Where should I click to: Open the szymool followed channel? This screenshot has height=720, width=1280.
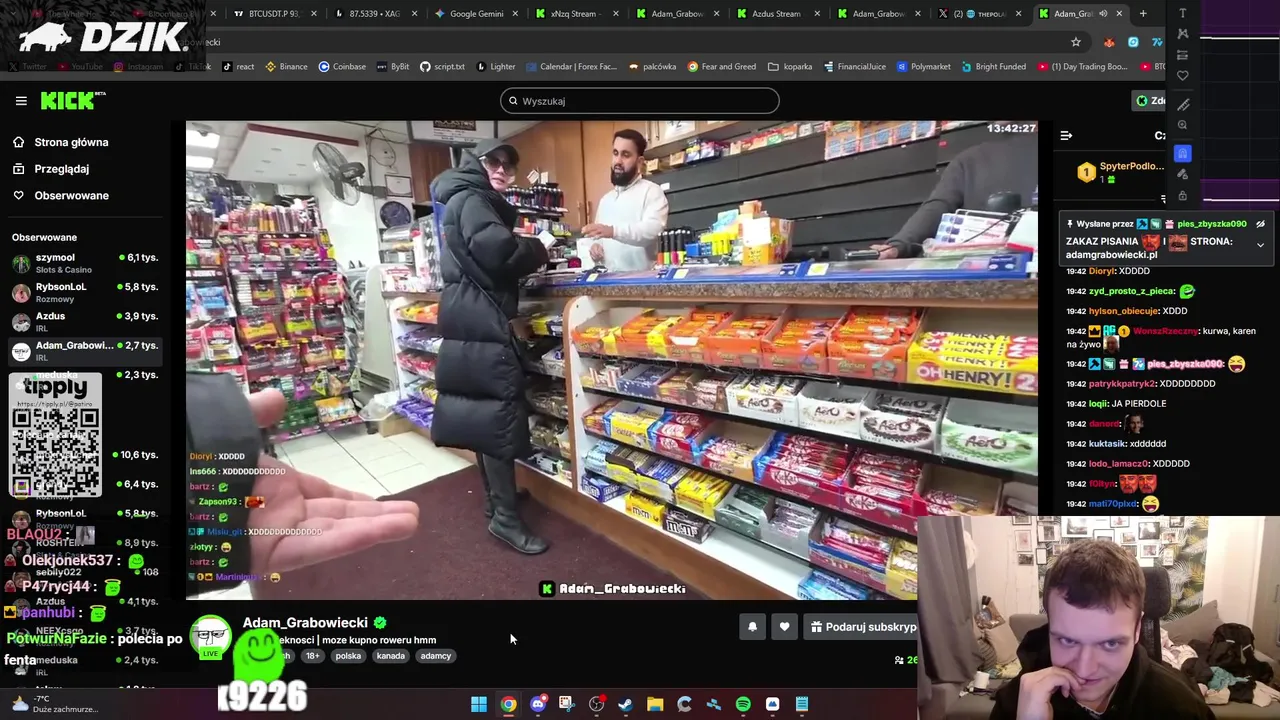[x=85, y=263]
